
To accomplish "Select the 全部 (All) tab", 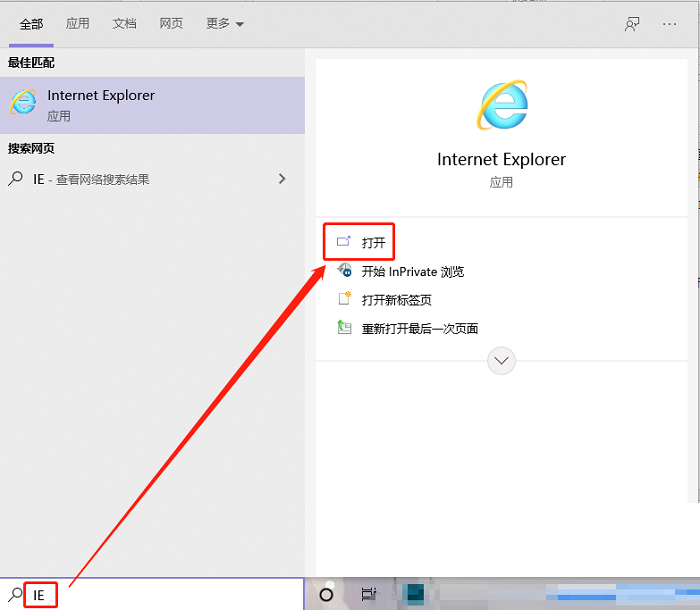I will pos(32,24).
